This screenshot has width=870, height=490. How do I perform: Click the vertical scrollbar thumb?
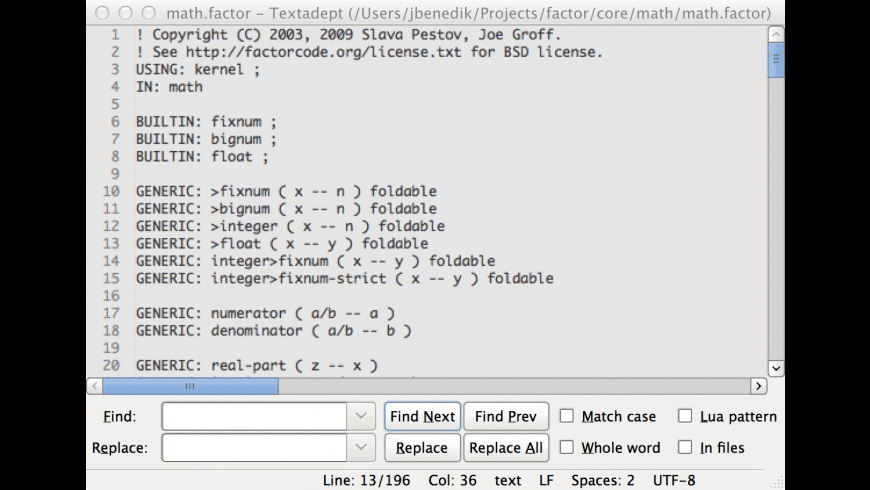click(x=776, y=58)
